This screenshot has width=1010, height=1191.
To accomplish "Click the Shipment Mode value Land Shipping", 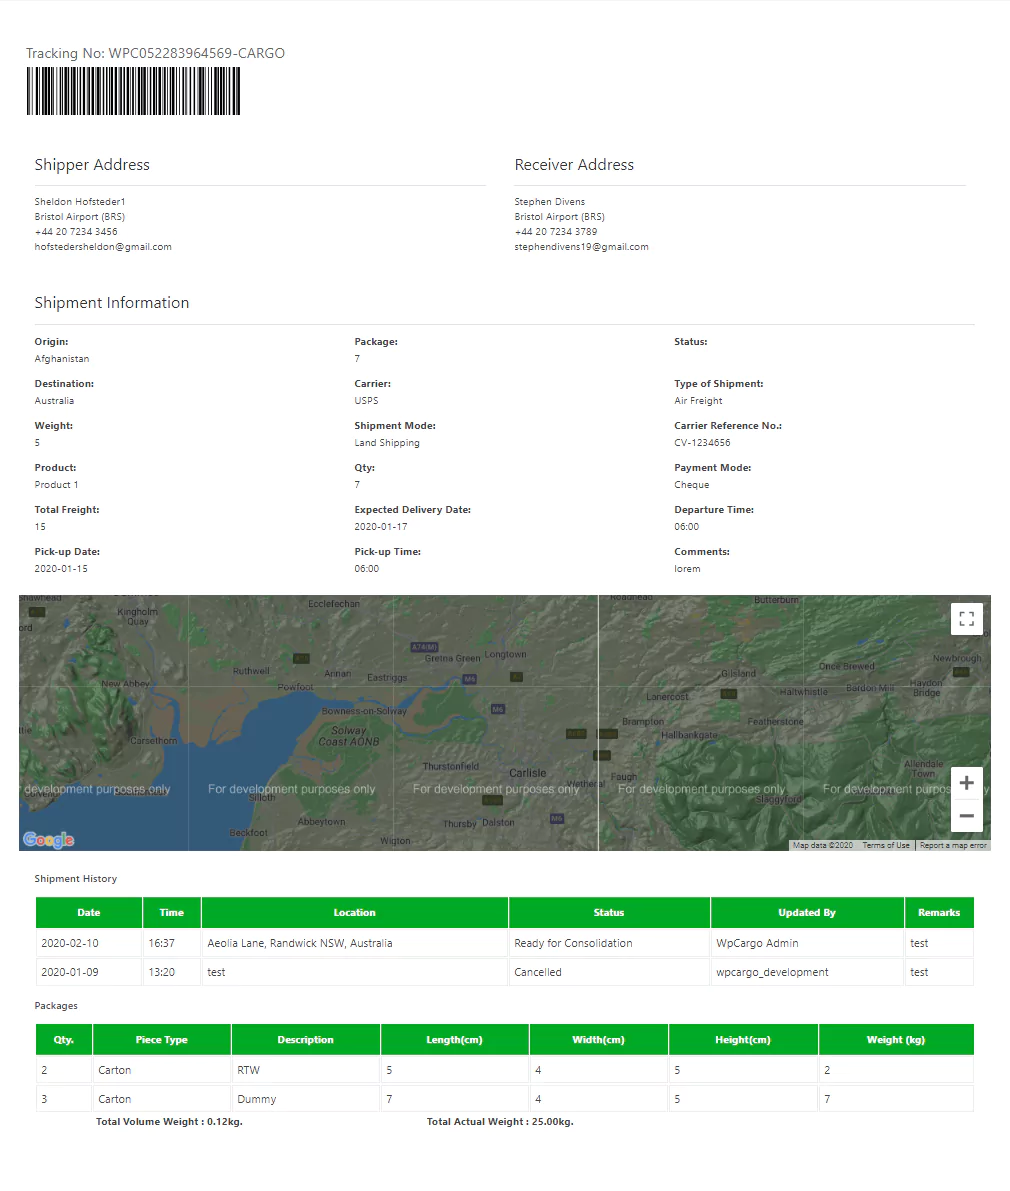I will (387, 443).
